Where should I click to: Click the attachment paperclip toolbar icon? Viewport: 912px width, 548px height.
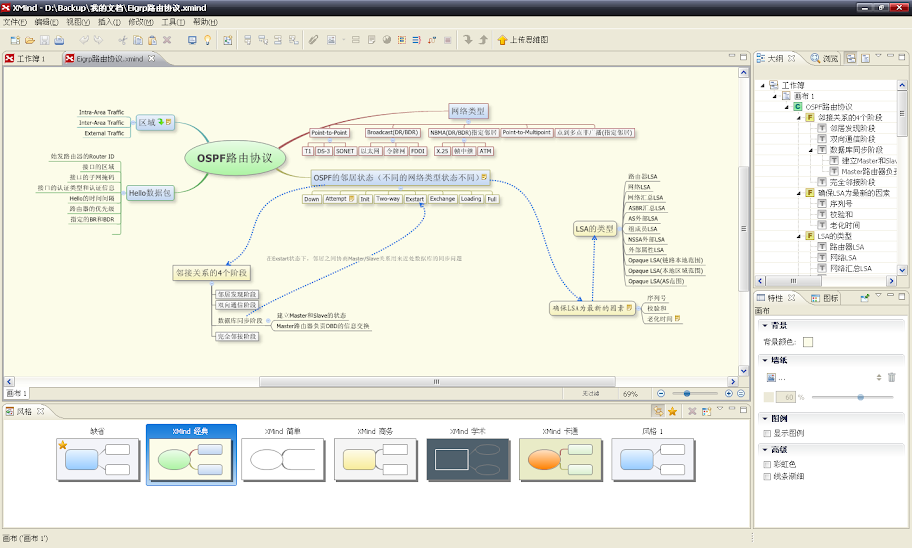click(313, 40)
